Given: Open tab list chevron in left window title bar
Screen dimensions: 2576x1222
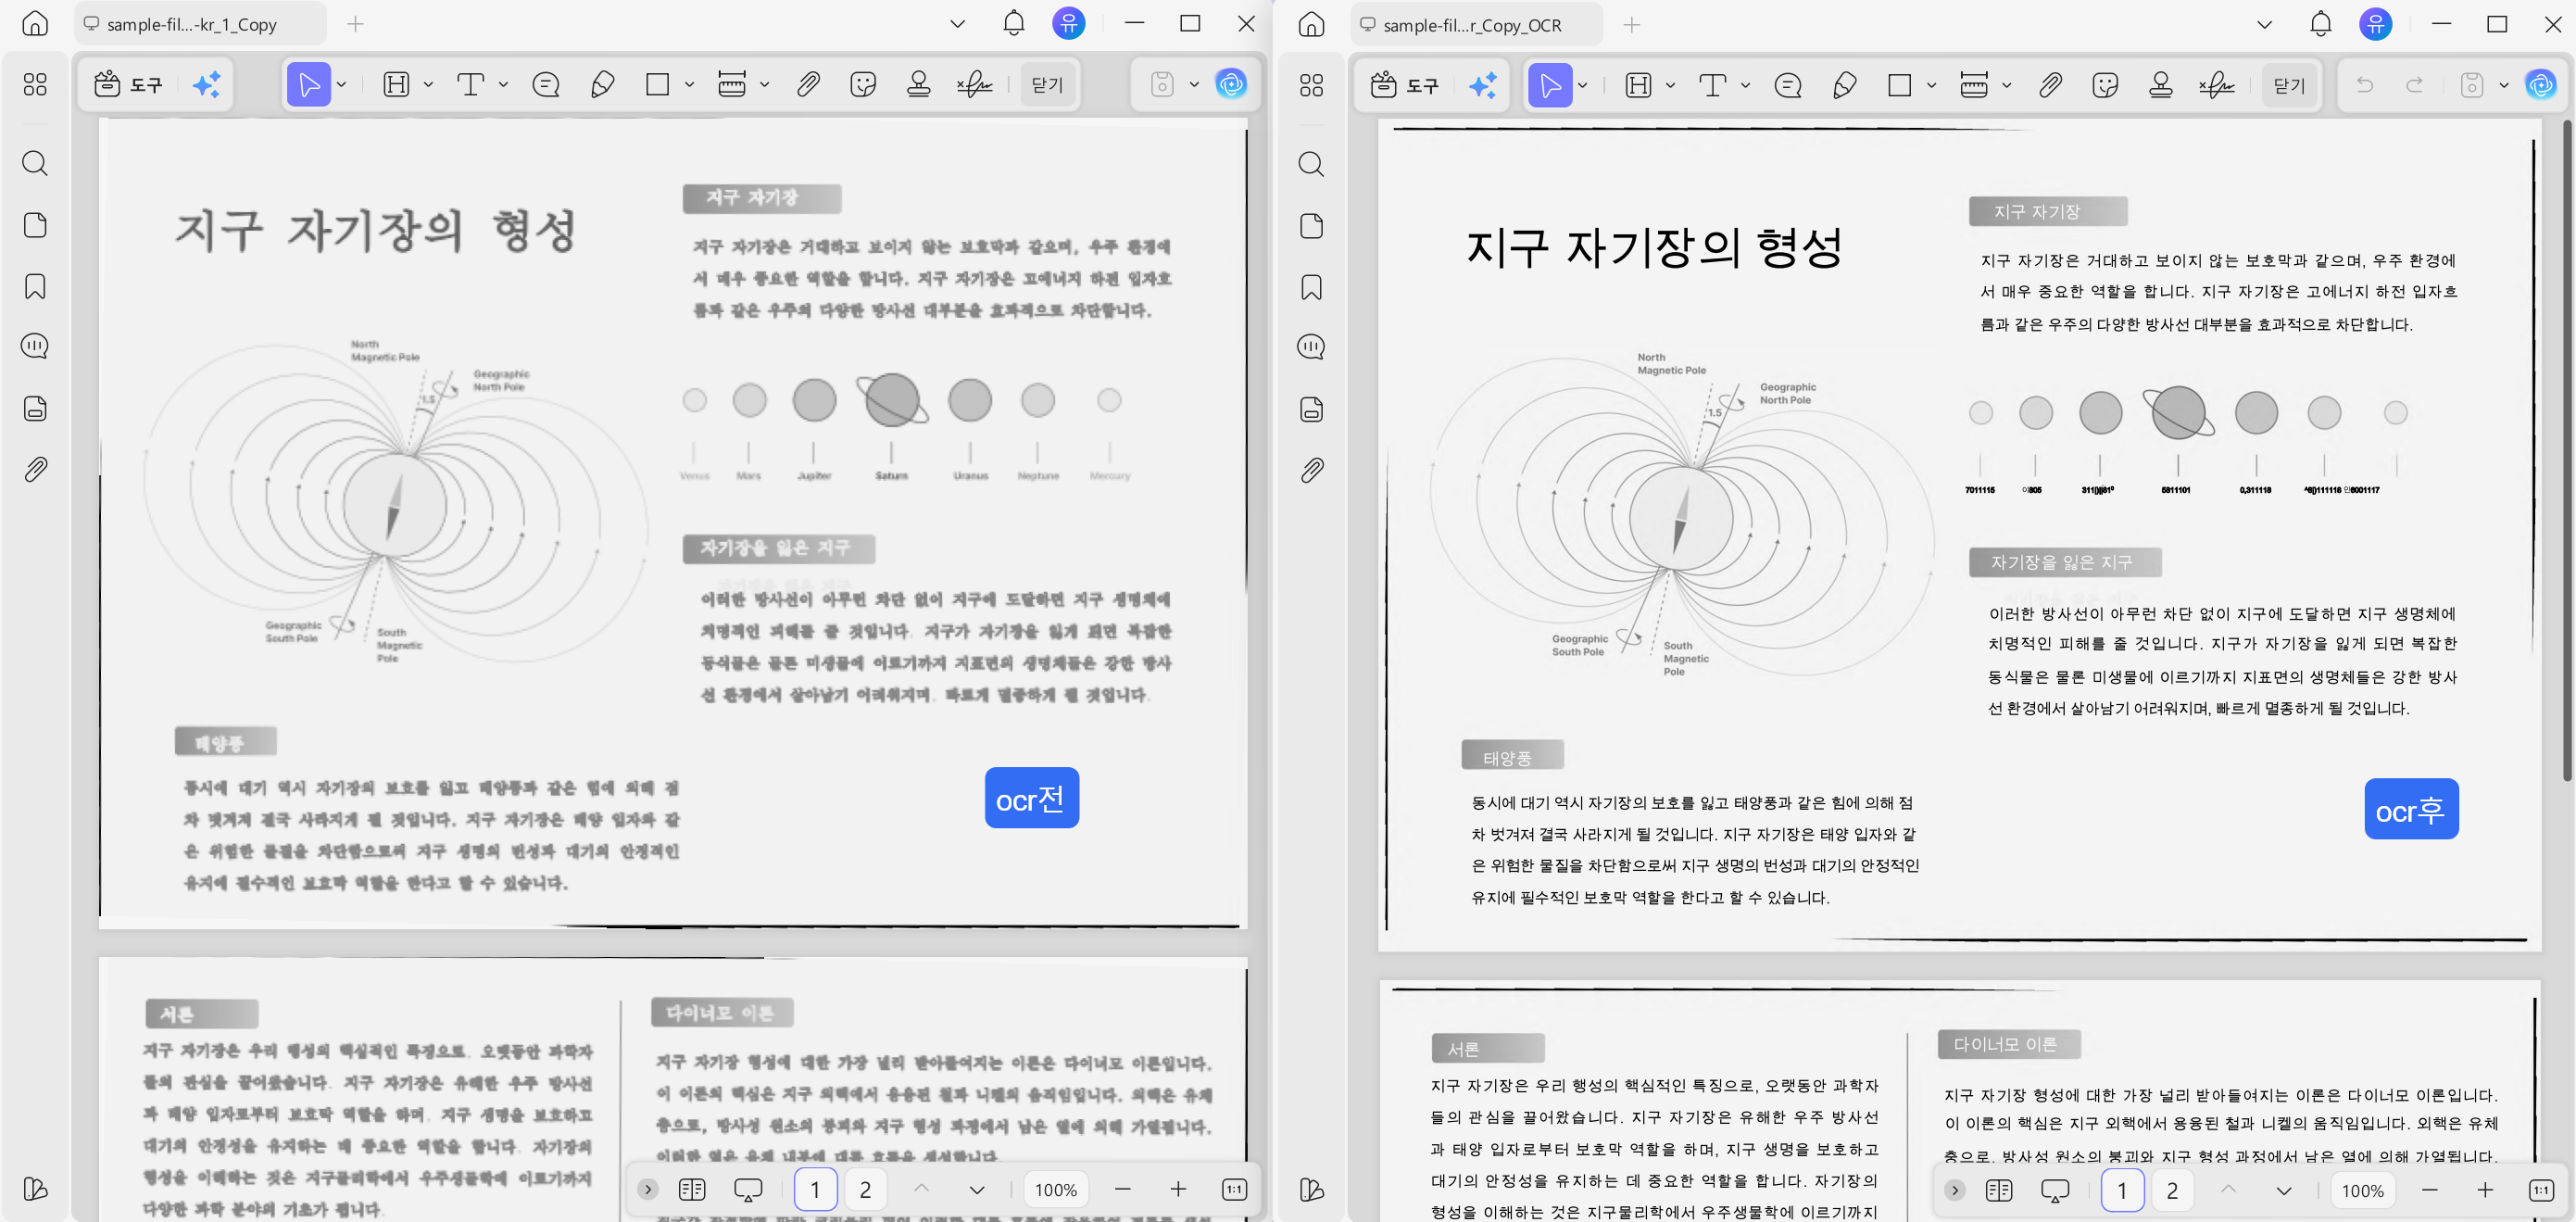Looking at the screenshot, I should tap(957, 24).
